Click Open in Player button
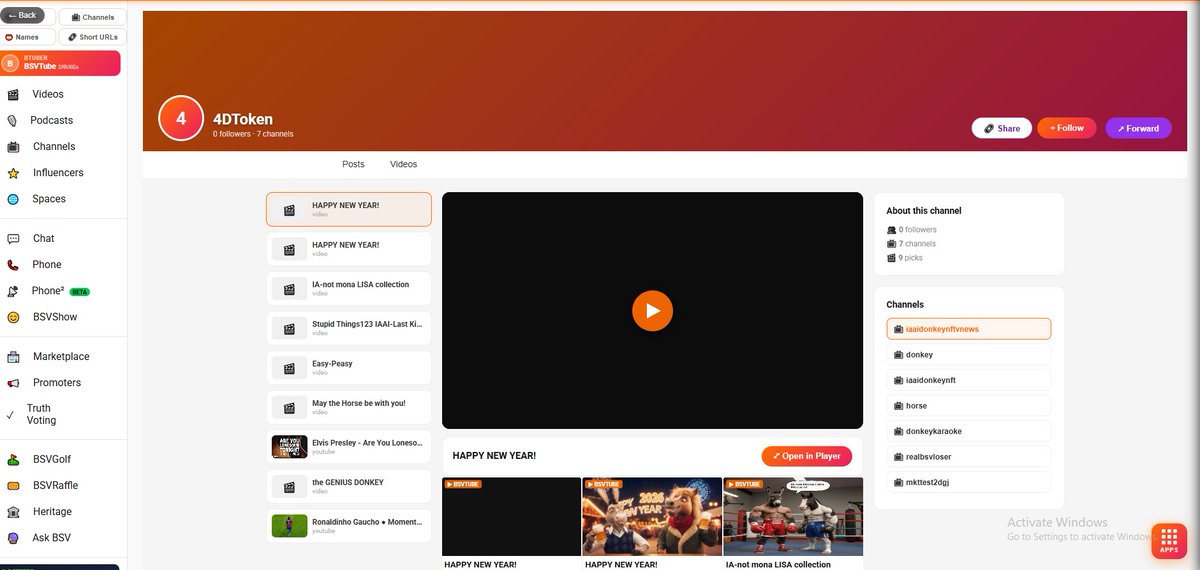1200x570 pixels. coord(806,456)
